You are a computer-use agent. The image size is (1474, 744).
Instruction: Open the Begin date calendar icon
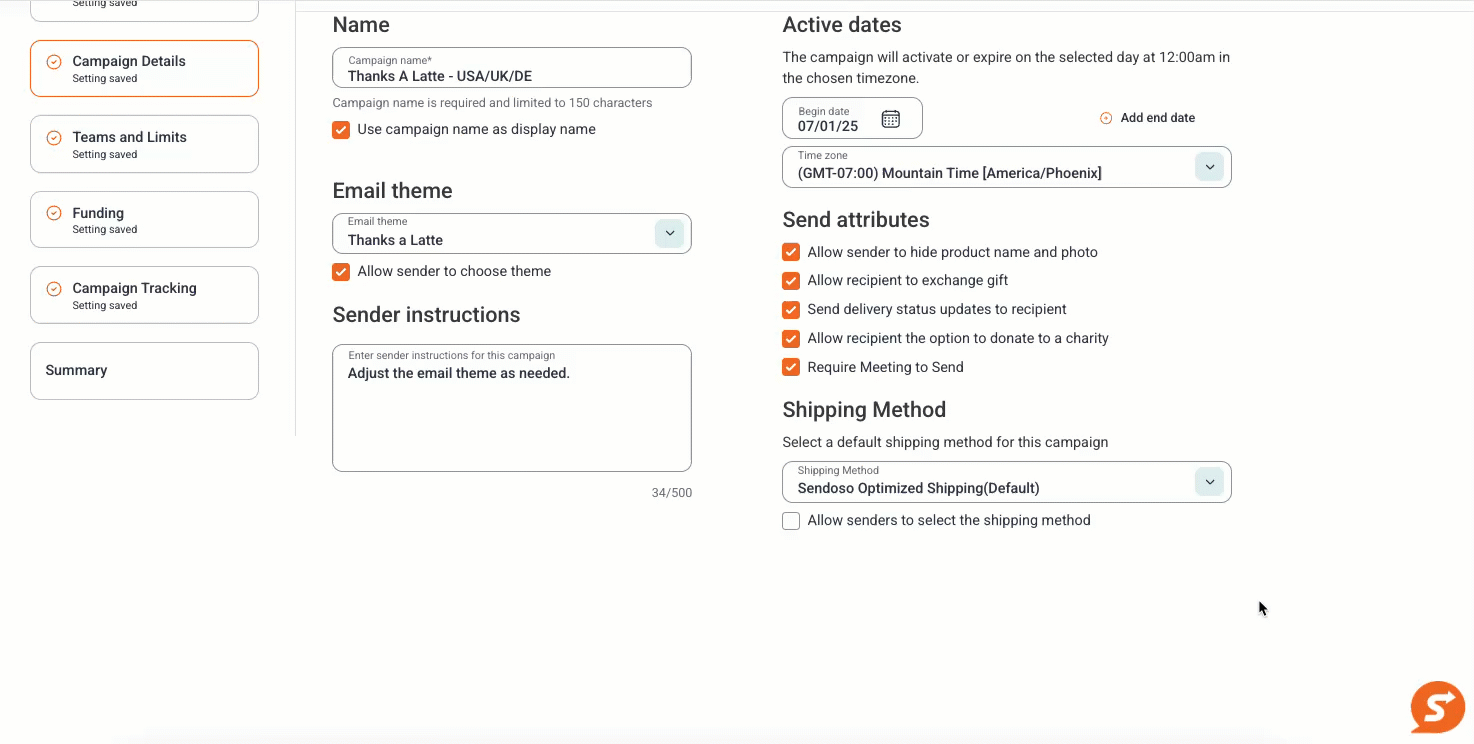click(891, 119)
